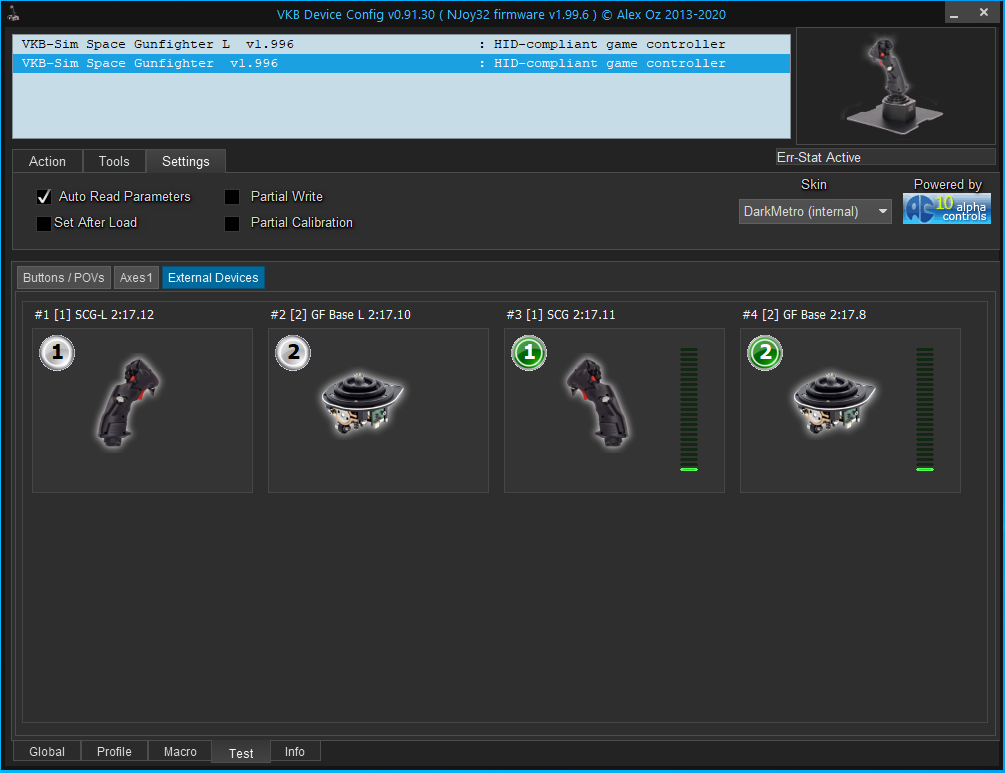Uncheck Auto Read Parameters

click(44, 197)
